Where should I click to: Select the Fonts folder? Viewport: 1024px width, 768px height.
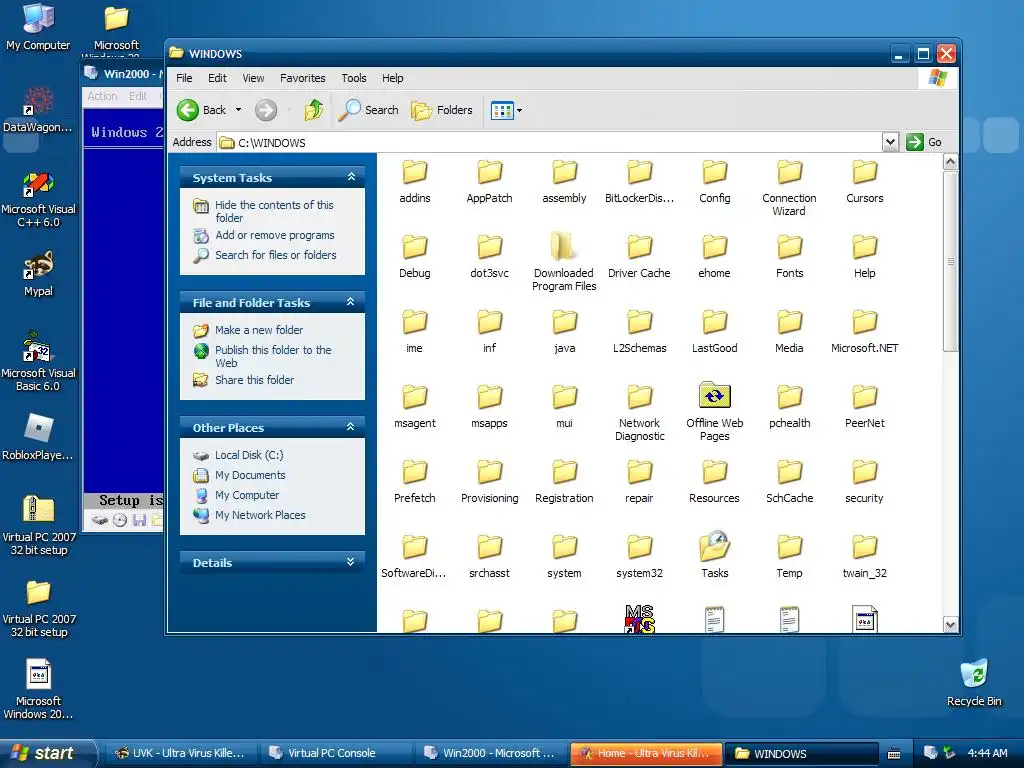tap(790, 257)
